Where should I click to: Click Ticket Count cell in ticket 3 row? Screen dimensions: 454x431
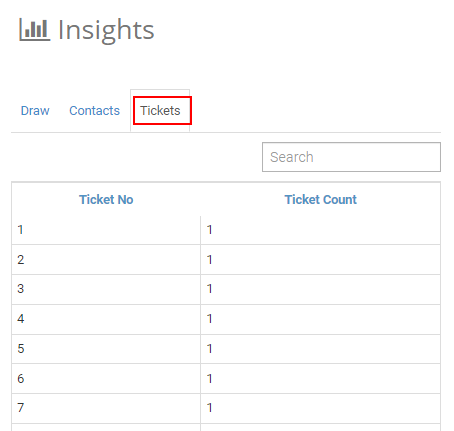(320, 289)
